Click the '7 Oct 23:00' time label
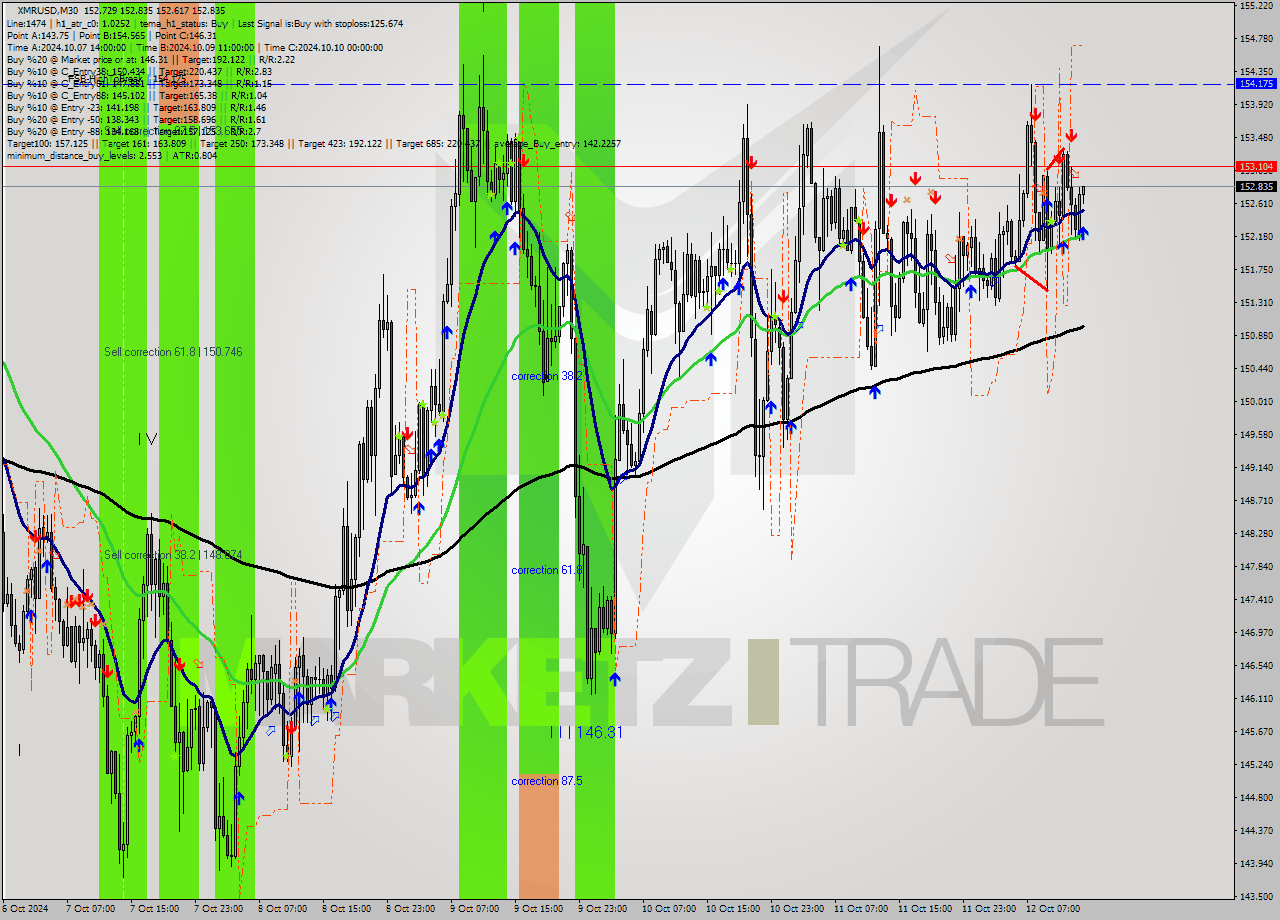1280x920 pixels. point(218,909)
